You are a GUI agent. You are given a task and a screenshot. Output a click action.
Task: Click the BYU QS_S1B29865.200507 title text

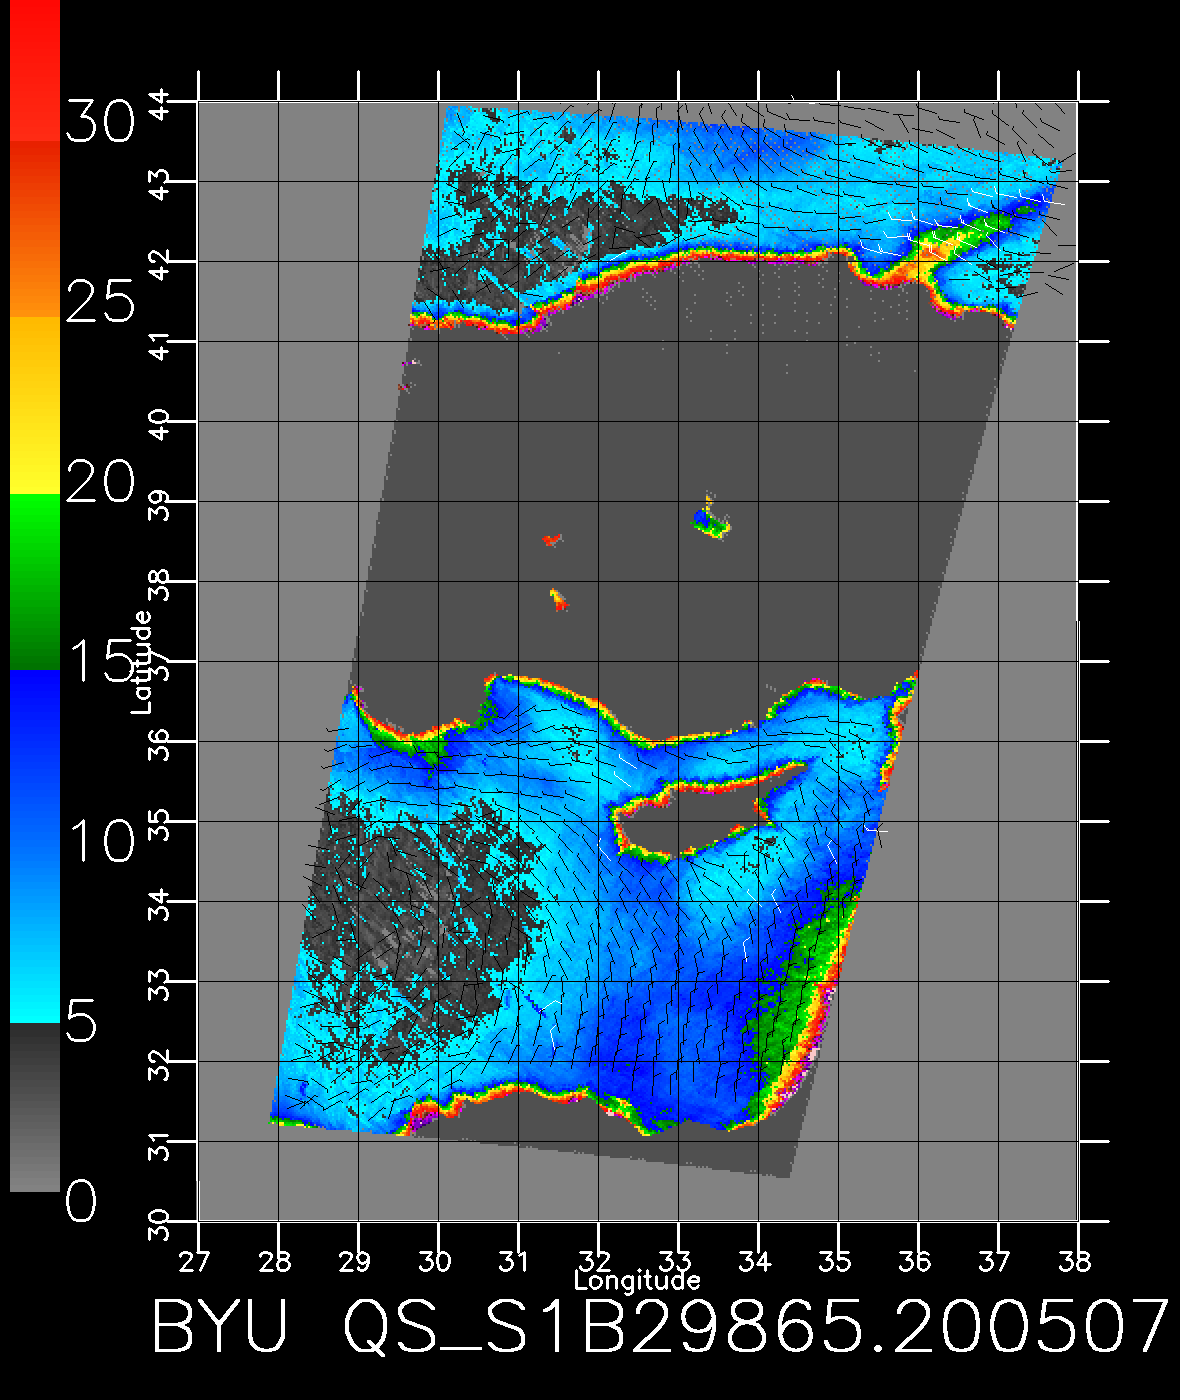click(660, 1325)
